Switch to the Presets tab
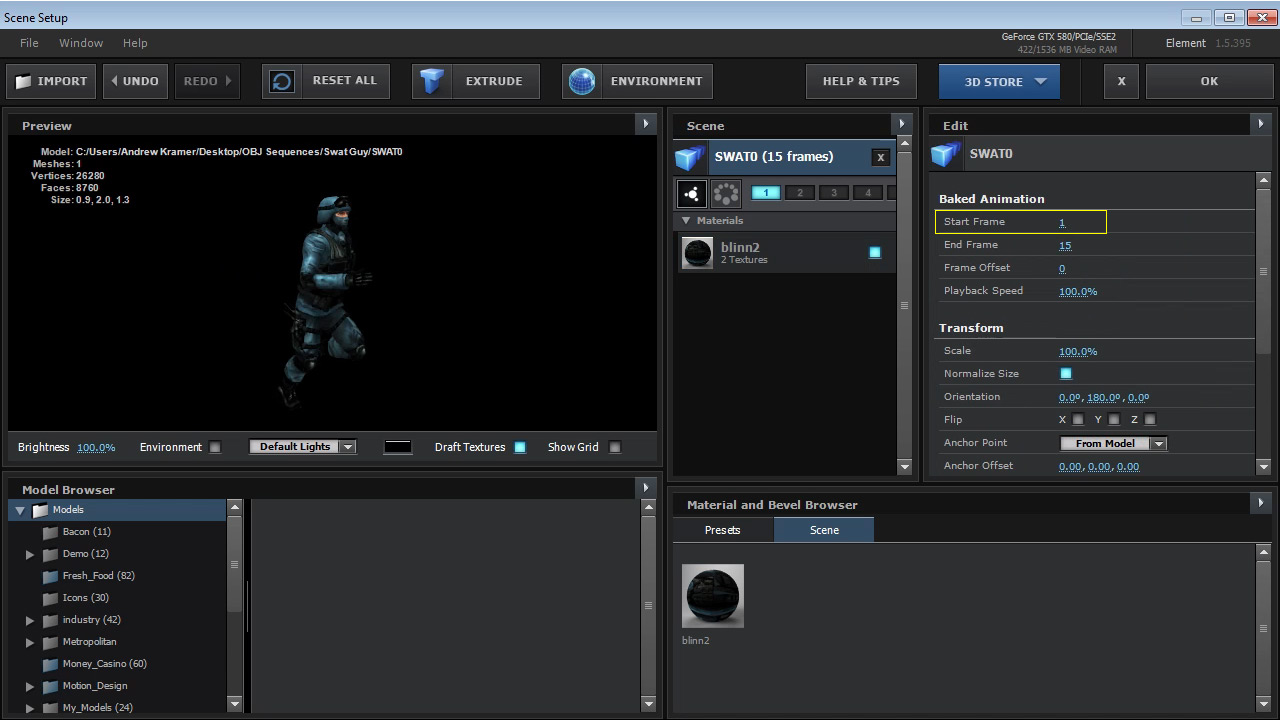This screenshot has width=1280, height=720. pyautogui.click(x=722, y=530)
